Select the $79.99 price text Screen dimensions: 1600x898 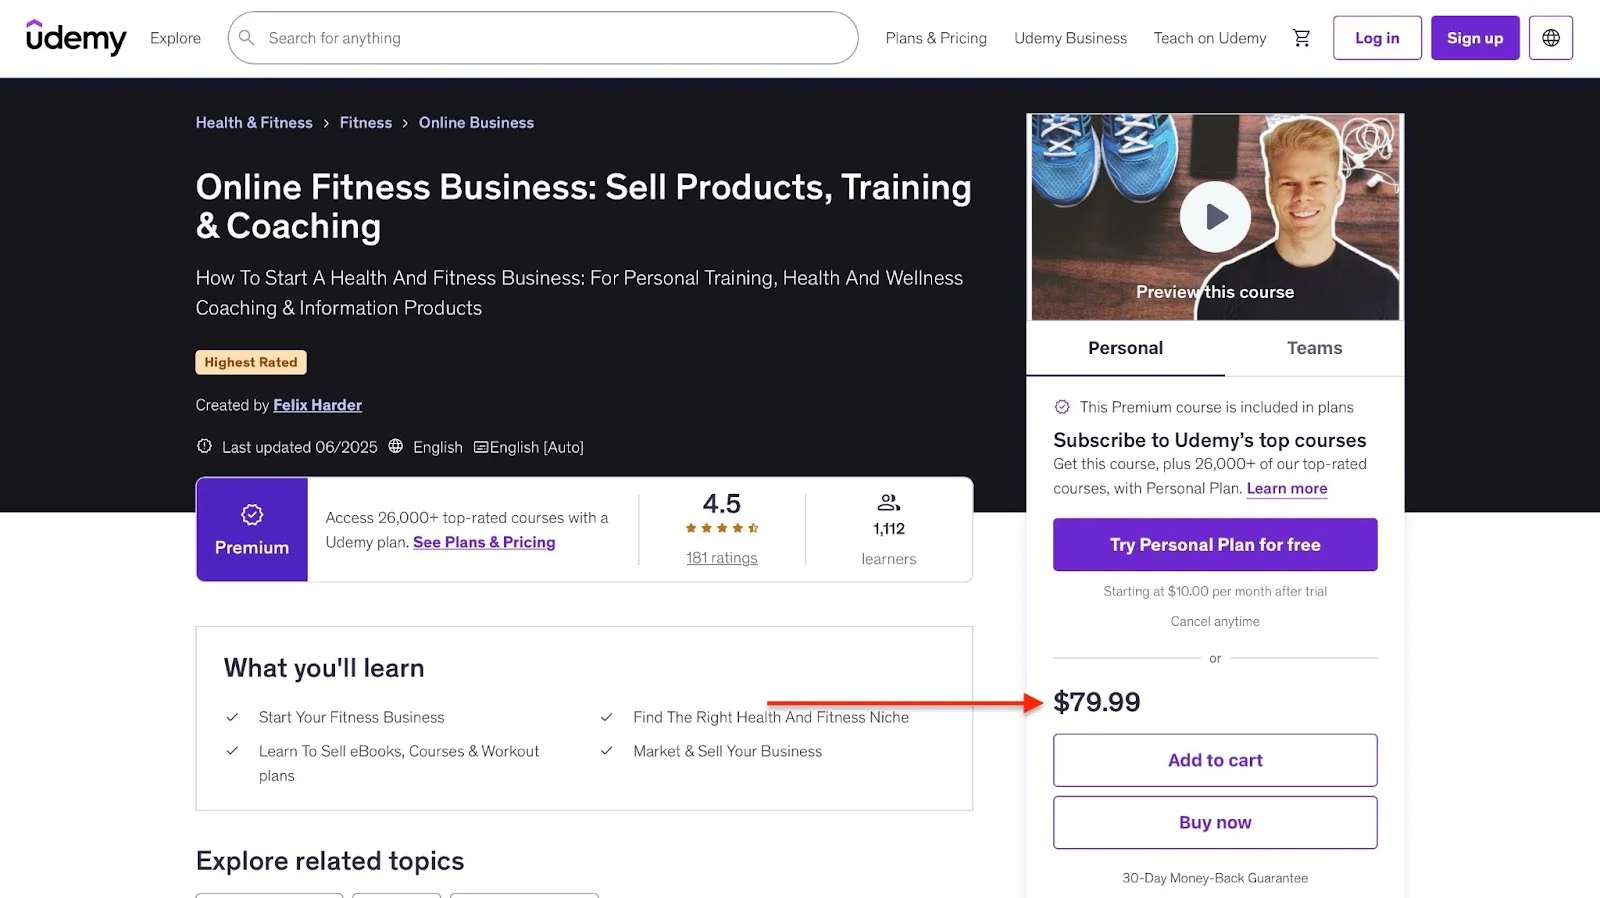(1097, 702)
